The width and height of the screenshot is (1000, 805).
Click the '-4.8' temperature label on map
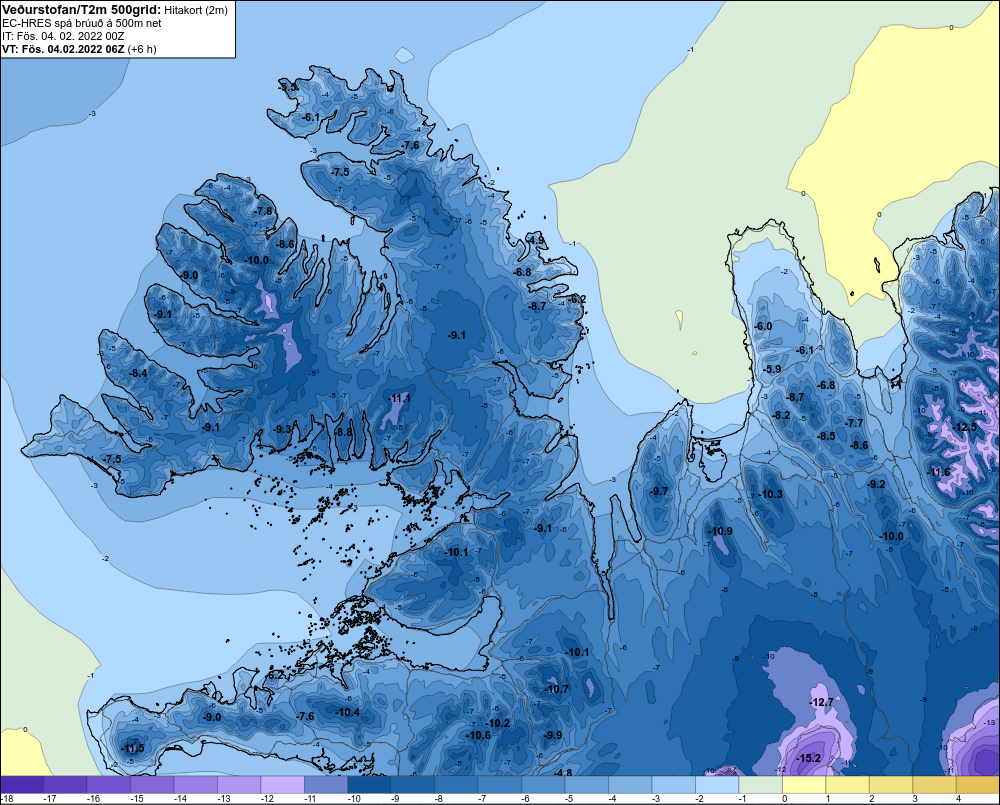coord(563,773)
